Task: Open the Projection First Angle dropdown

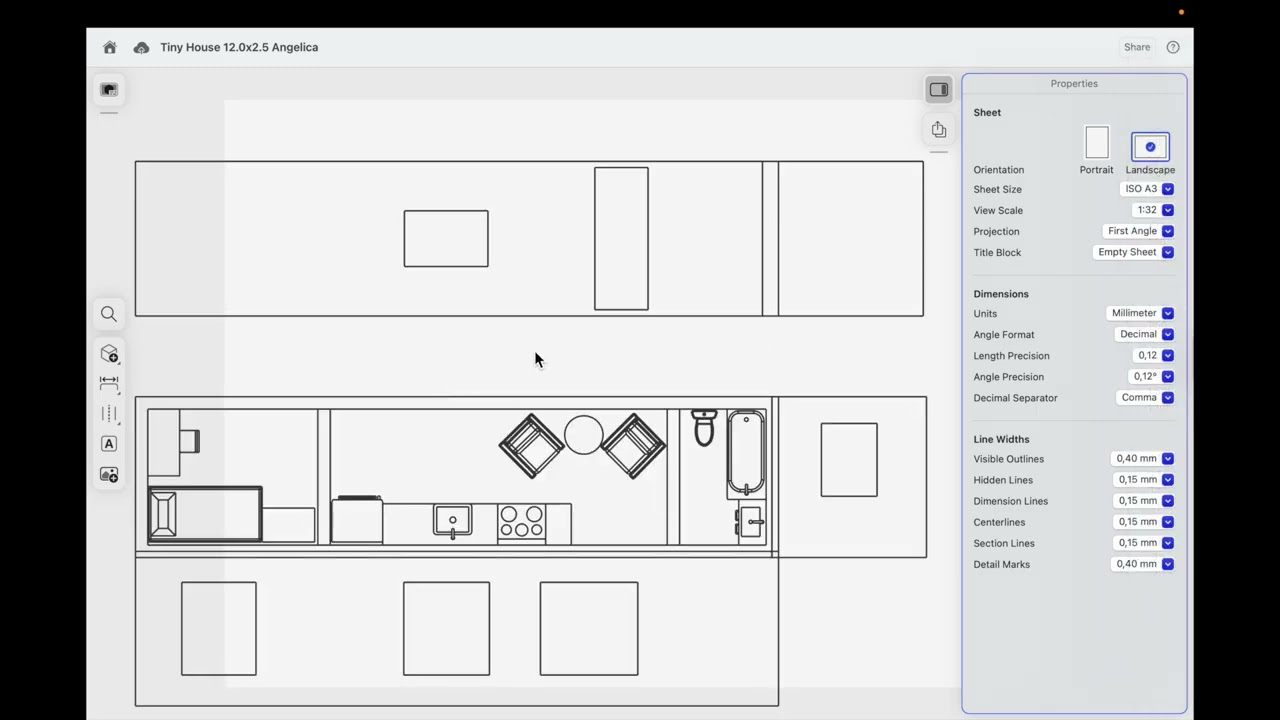Action: point(1139,231)
